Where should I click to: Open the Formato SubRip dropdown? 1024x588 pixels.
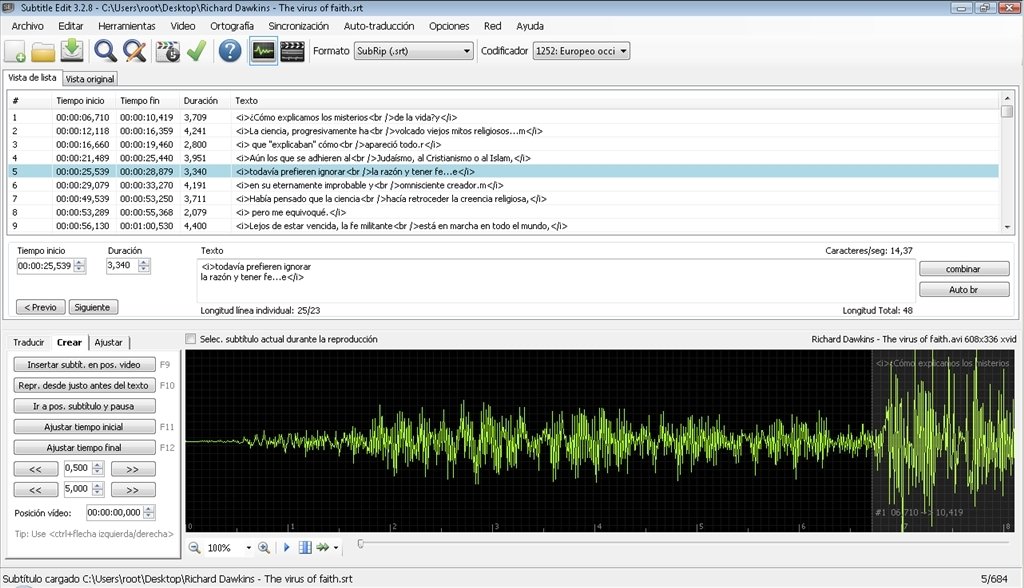(413, 51)
